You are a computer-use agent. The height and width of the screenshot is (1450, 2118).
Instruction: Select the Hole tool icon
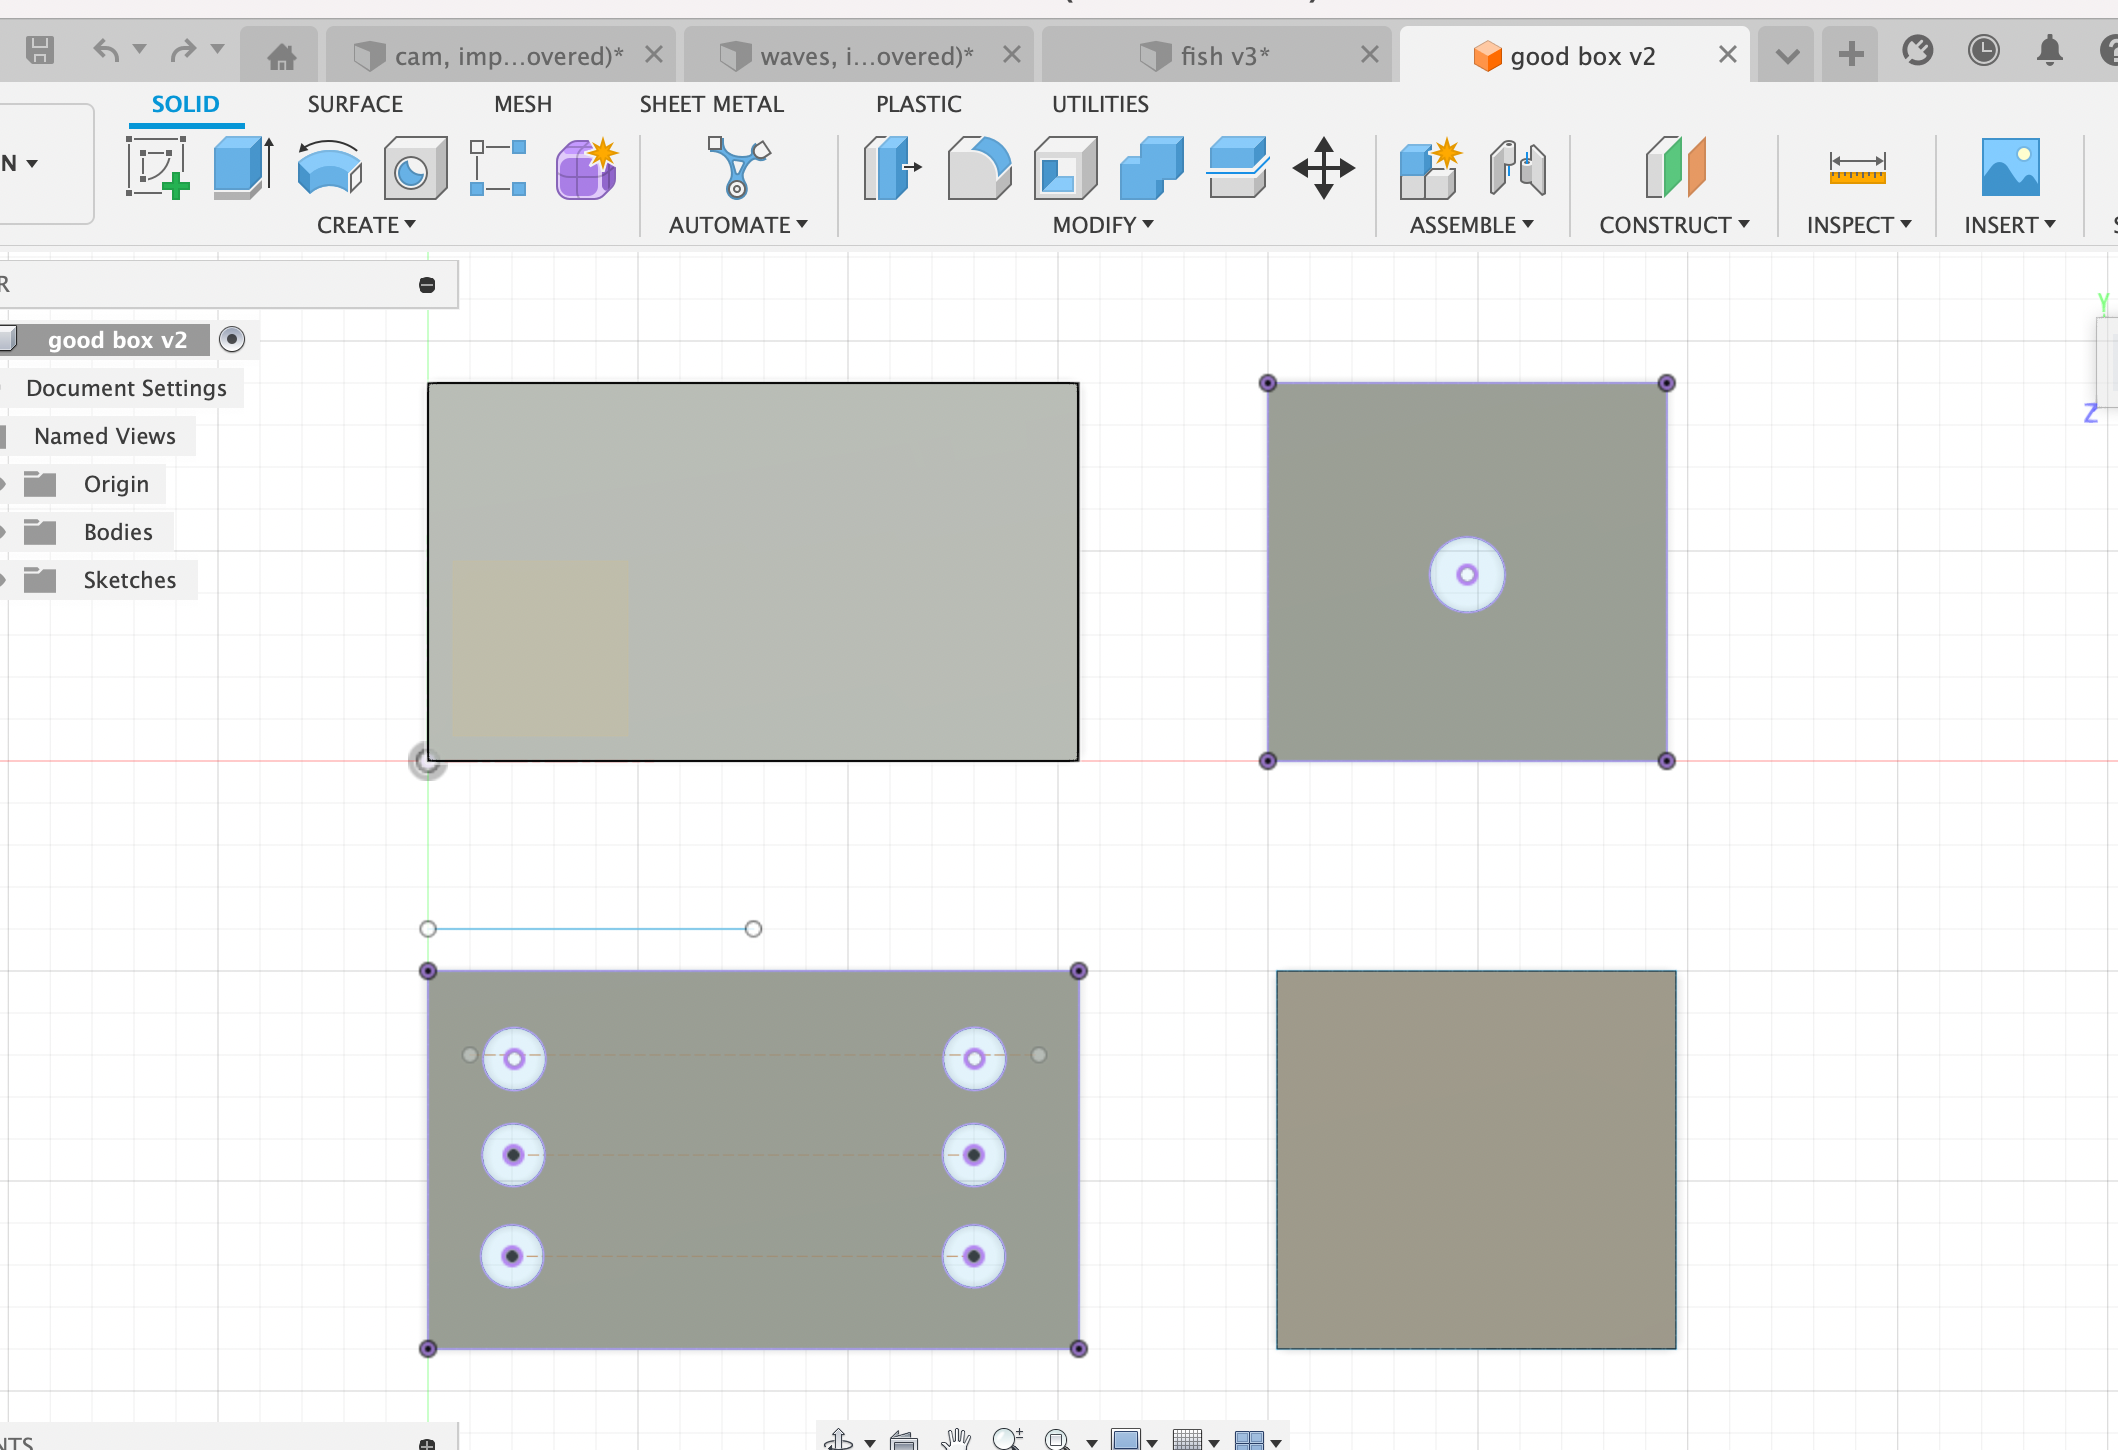pos(414,168)
